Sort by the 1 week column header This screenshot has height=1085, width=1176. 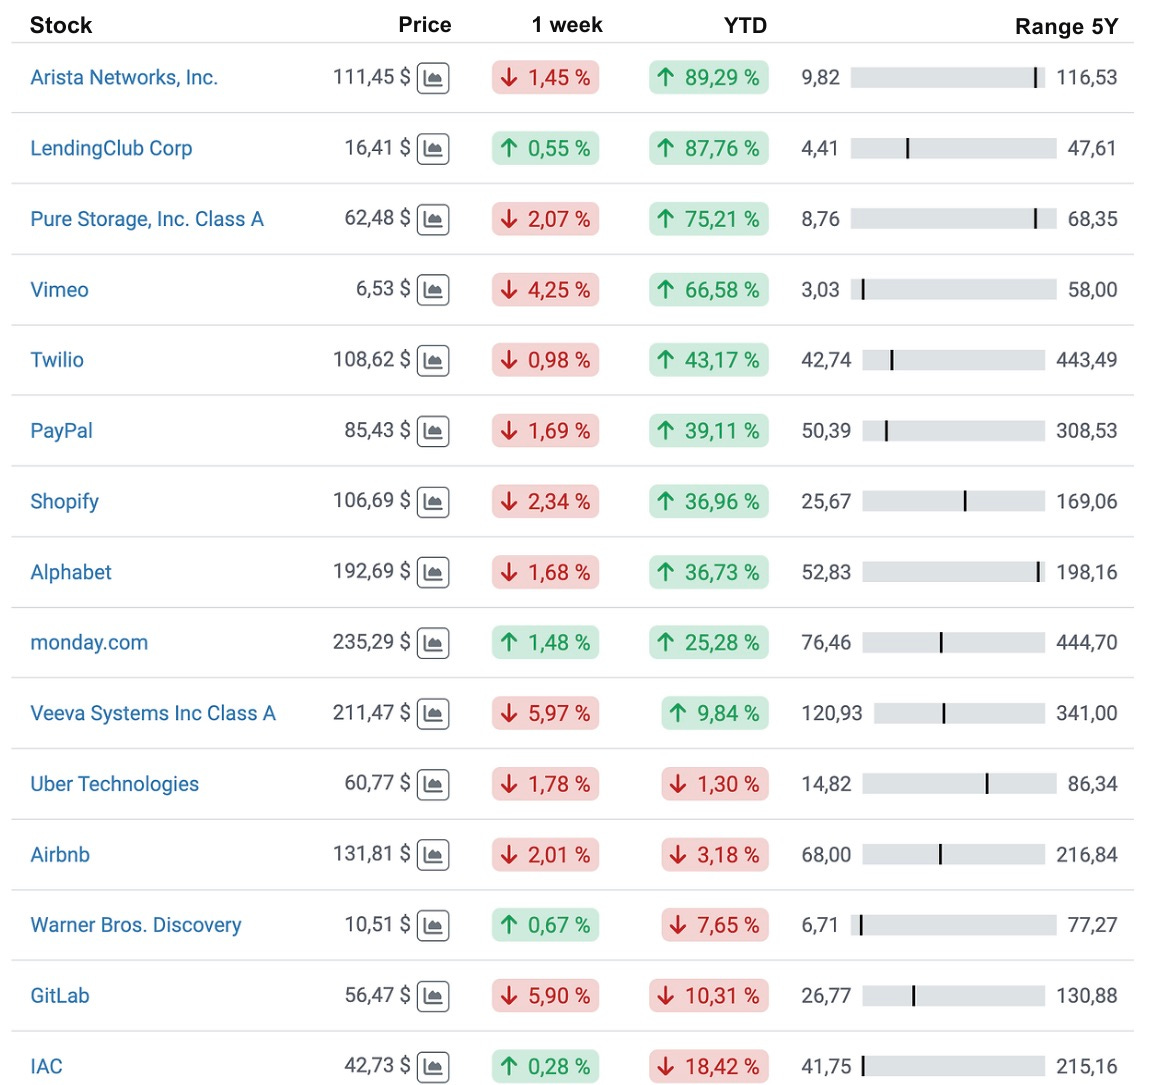coord(567,25)
